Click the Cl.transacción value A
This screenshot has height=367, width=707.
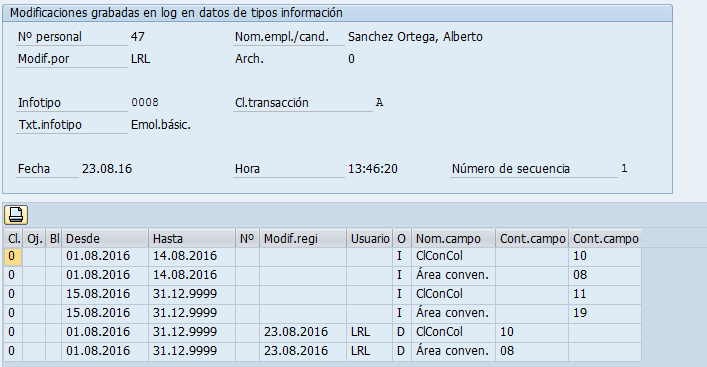[x=379, y=102]
